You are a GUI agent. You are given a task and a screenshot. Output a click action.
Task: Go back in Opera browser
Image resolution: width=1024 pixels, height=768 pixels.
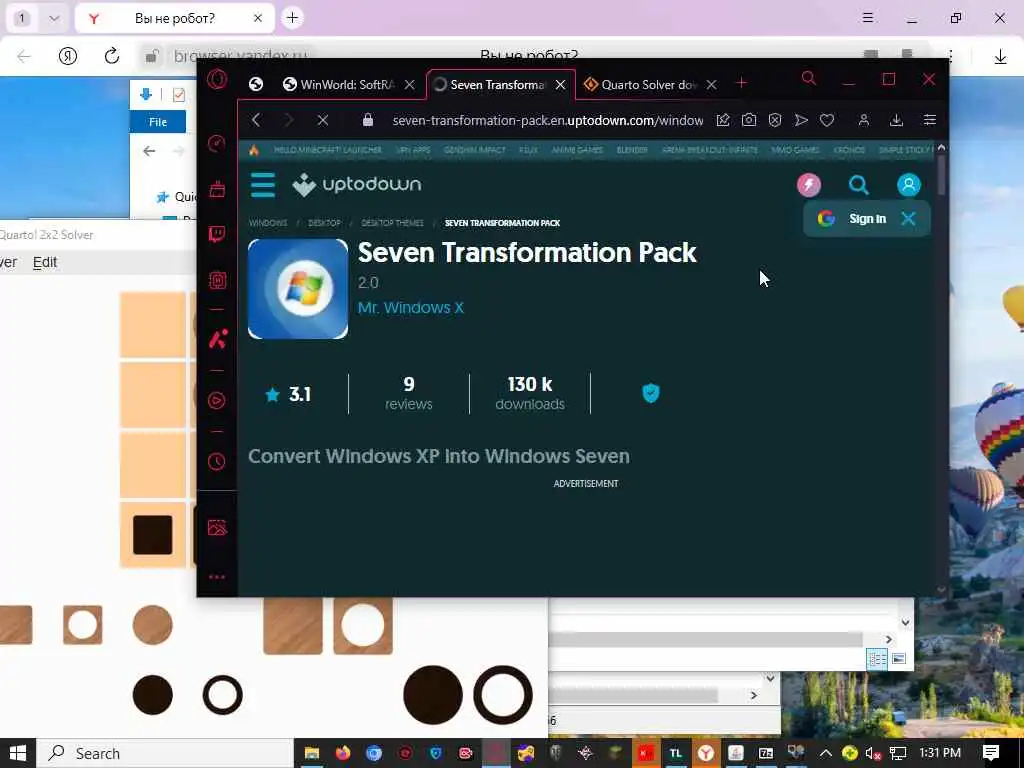coord(256,120)
